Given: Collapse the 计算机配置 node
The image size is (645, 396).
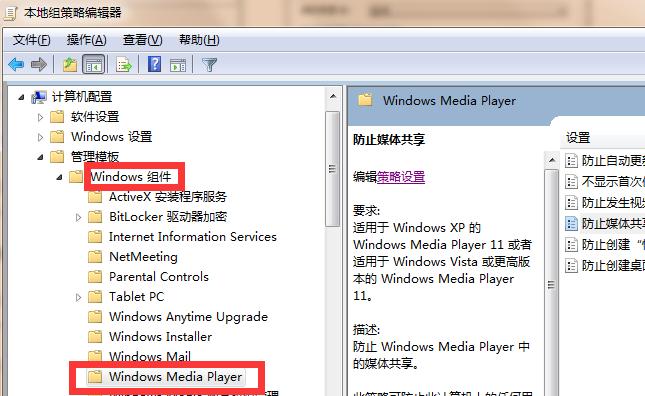Looking at the screenshot, I should tap(21, 97).
